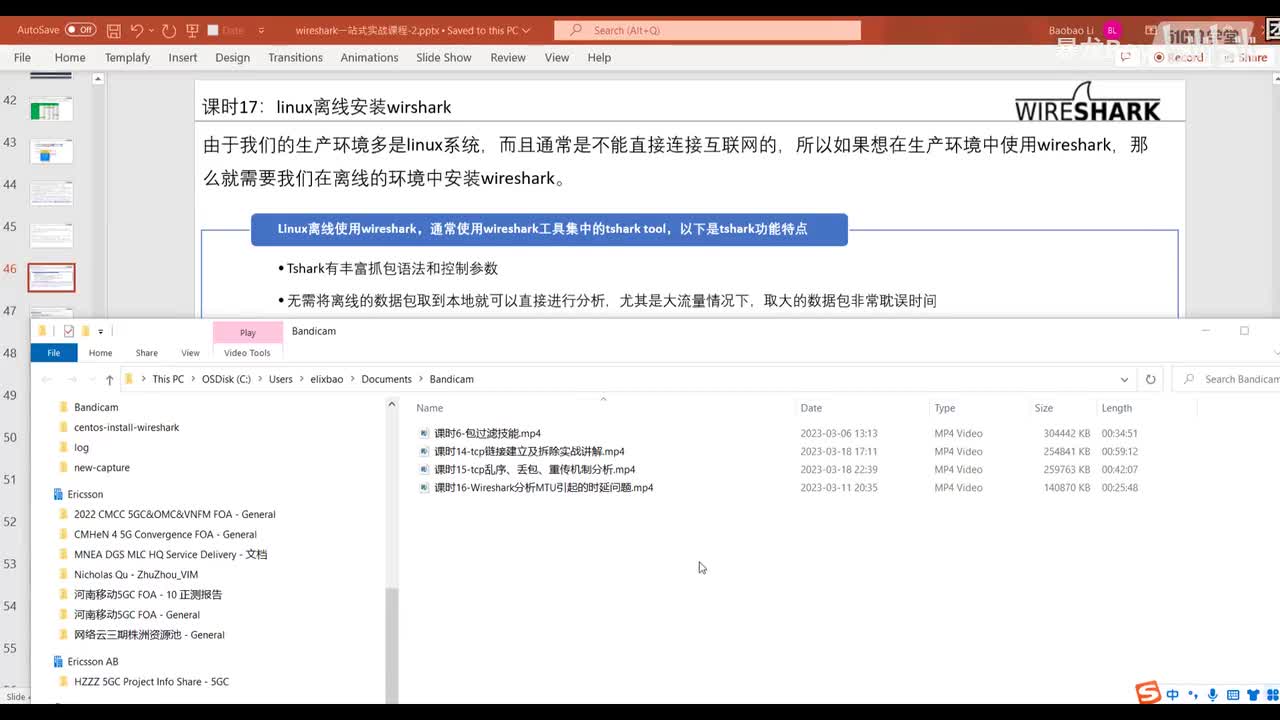
Task: Click the BL account avatar
Action: coord(1112,31)
